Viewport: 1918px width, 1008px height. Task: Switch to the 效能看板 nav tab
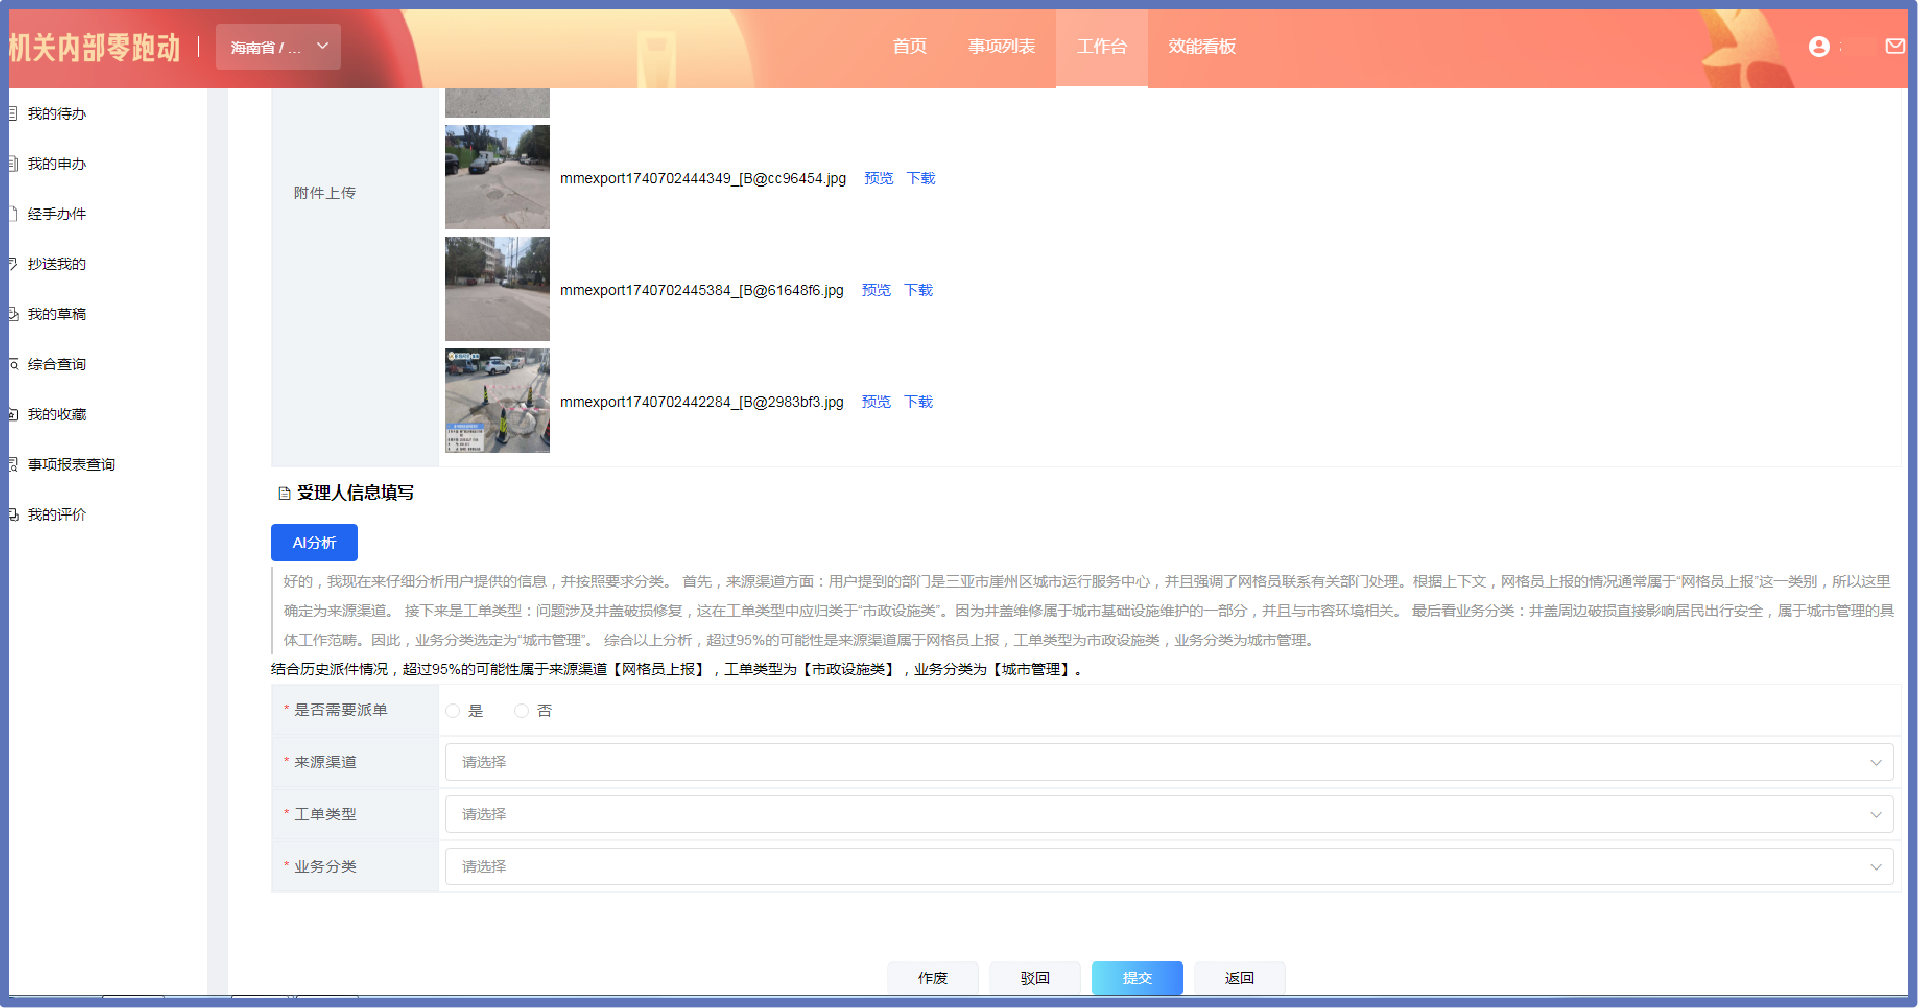pyautogui.click(x=1202, y=46)
